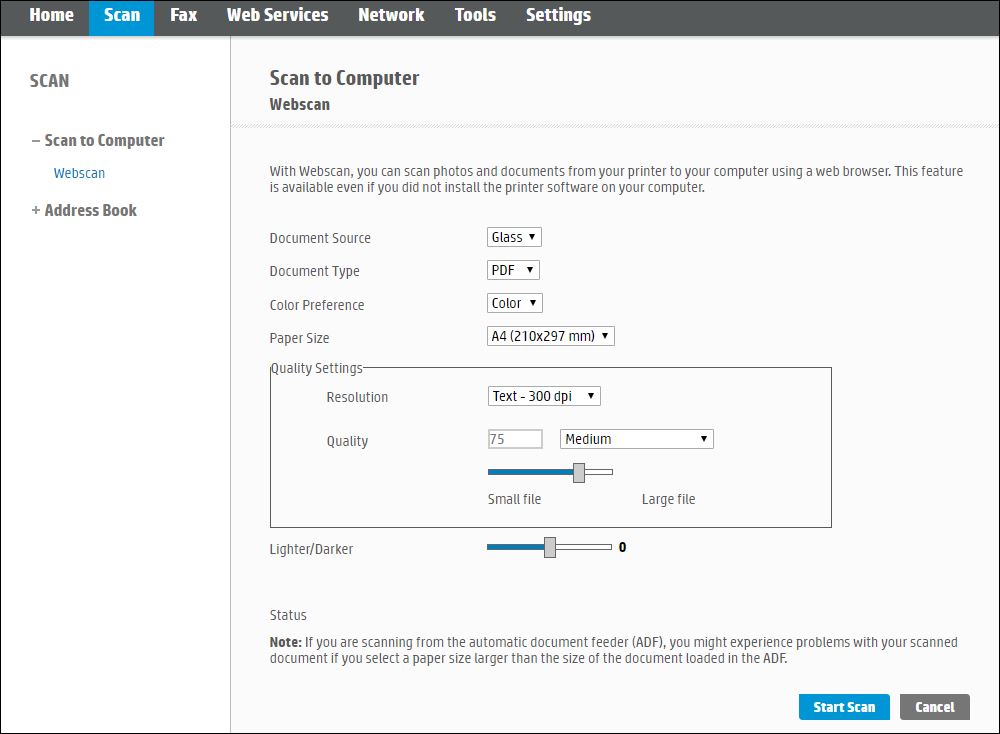Click the Cancel button
This screenshot has height=734, width=1000.
934,707
